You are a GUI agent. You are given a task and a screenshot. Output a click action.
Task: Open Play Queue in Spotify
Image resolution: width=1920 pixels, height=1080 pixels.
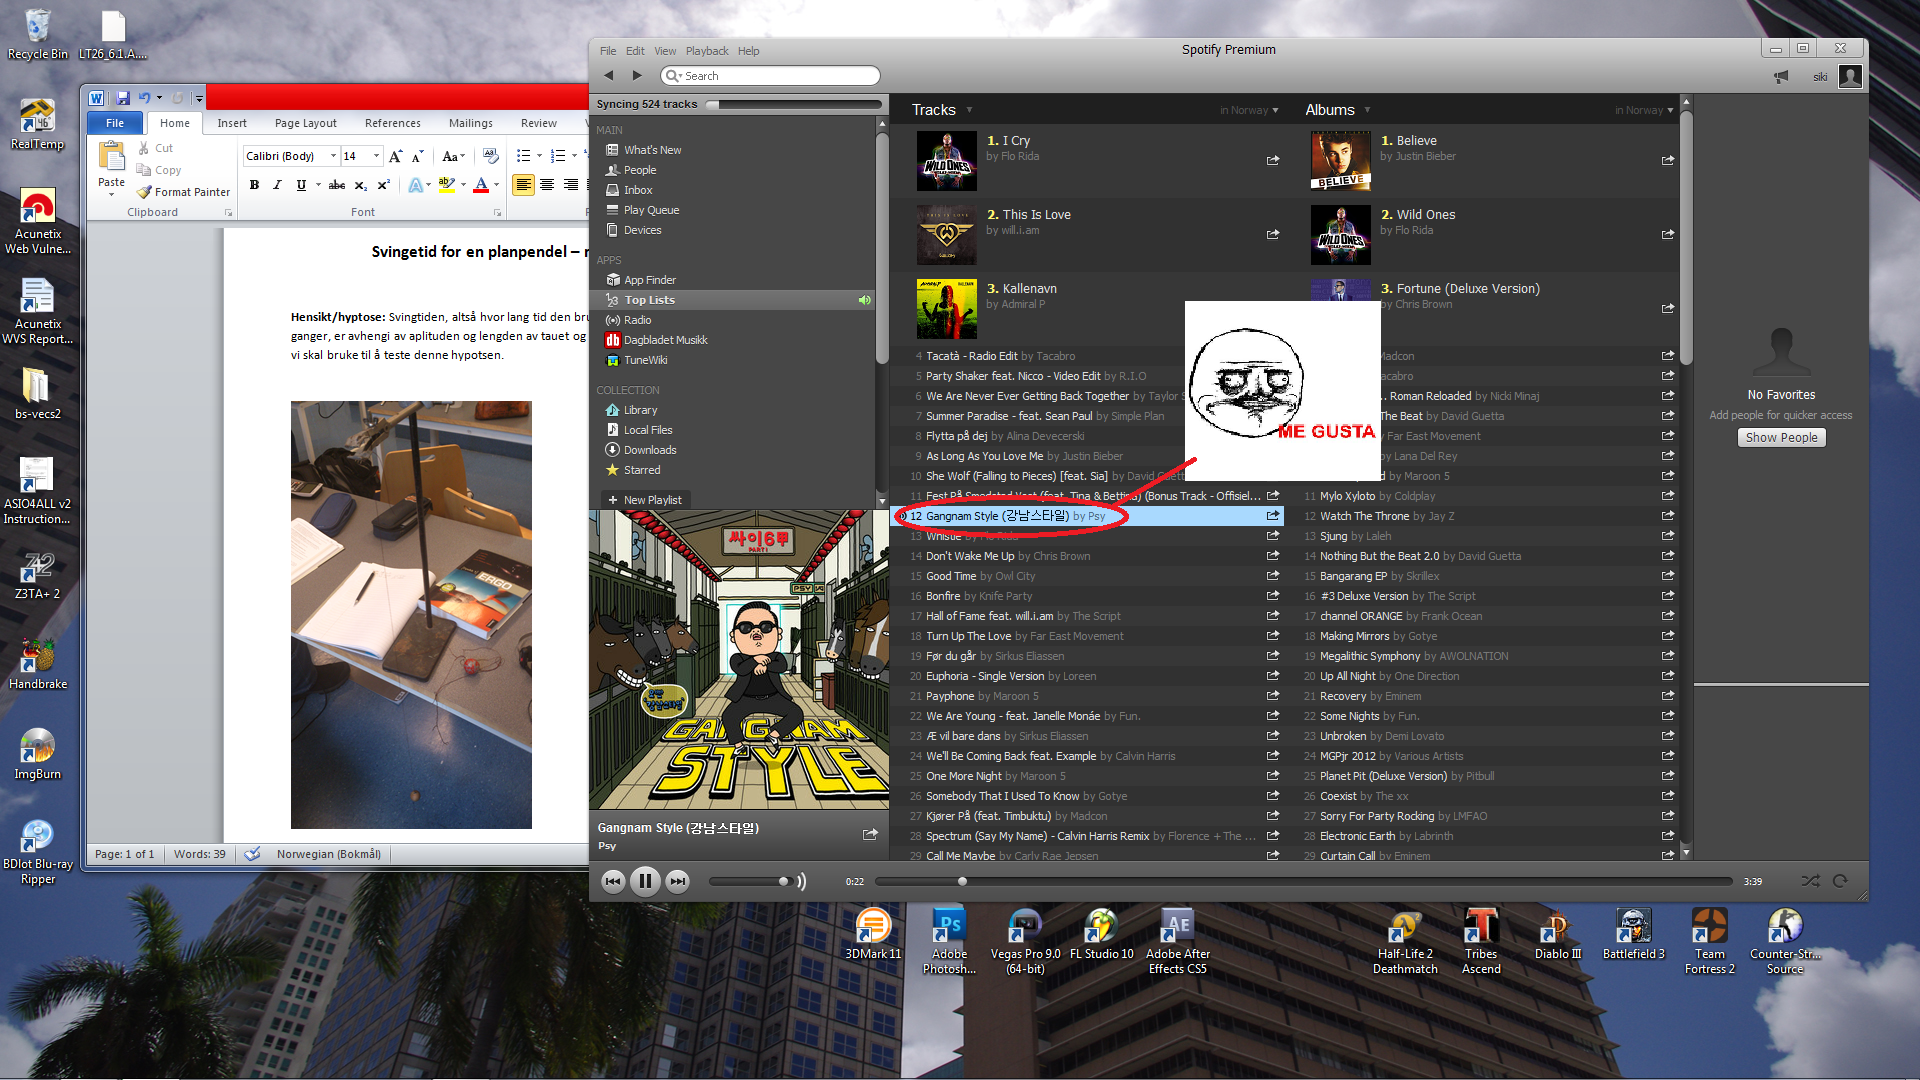651,210
